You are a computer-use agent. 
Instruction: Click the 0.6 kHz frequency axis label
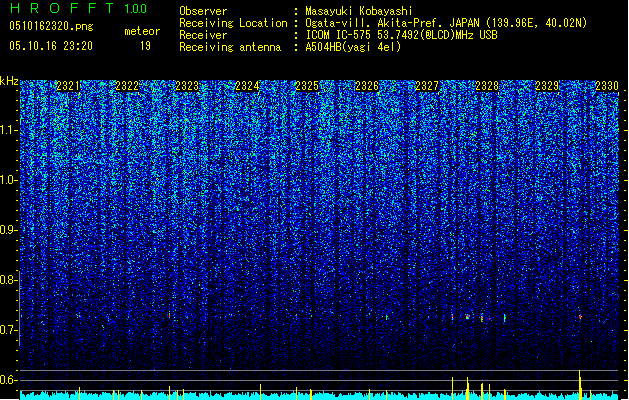click(9, 380)
